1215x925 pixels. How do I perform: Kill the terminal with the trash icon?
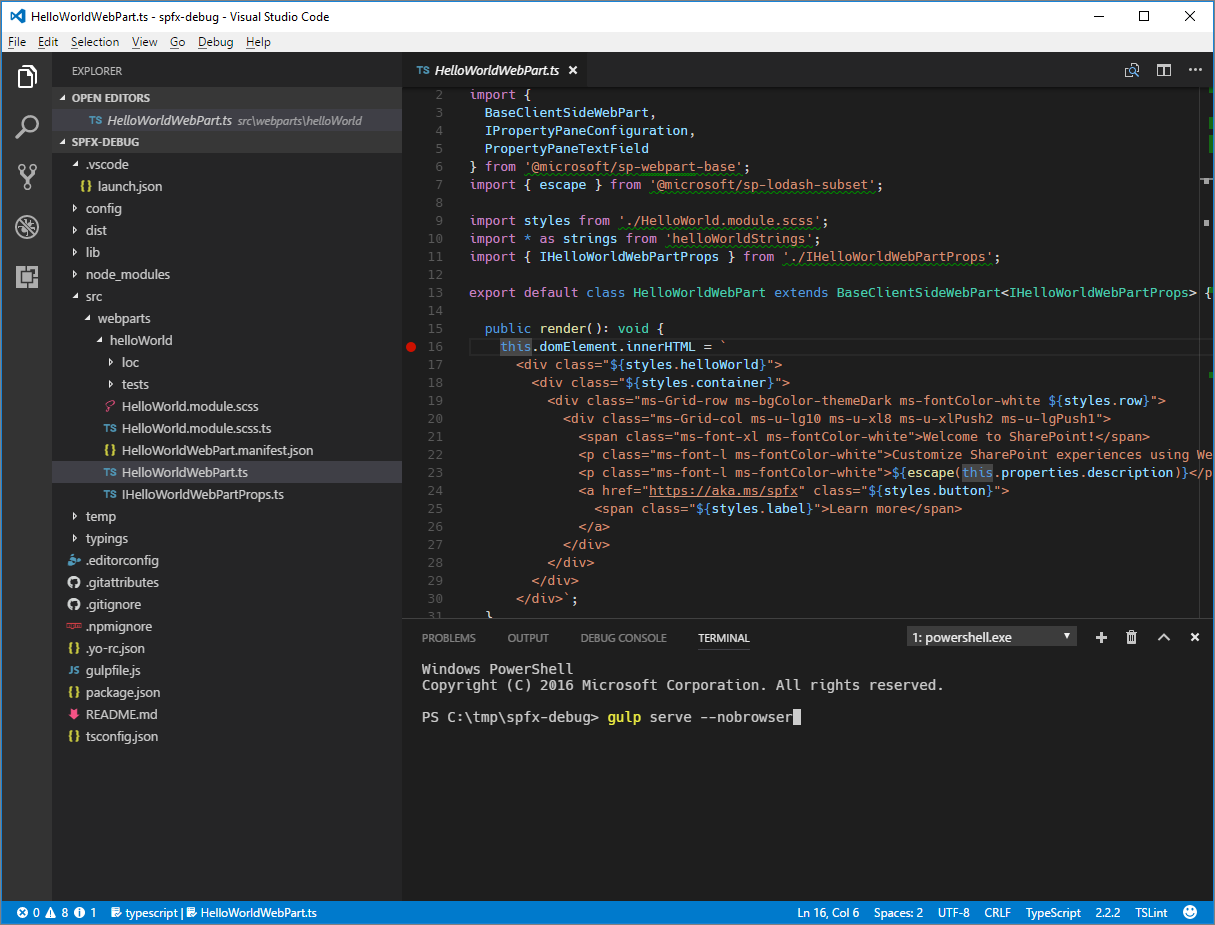click(1131, 637)
